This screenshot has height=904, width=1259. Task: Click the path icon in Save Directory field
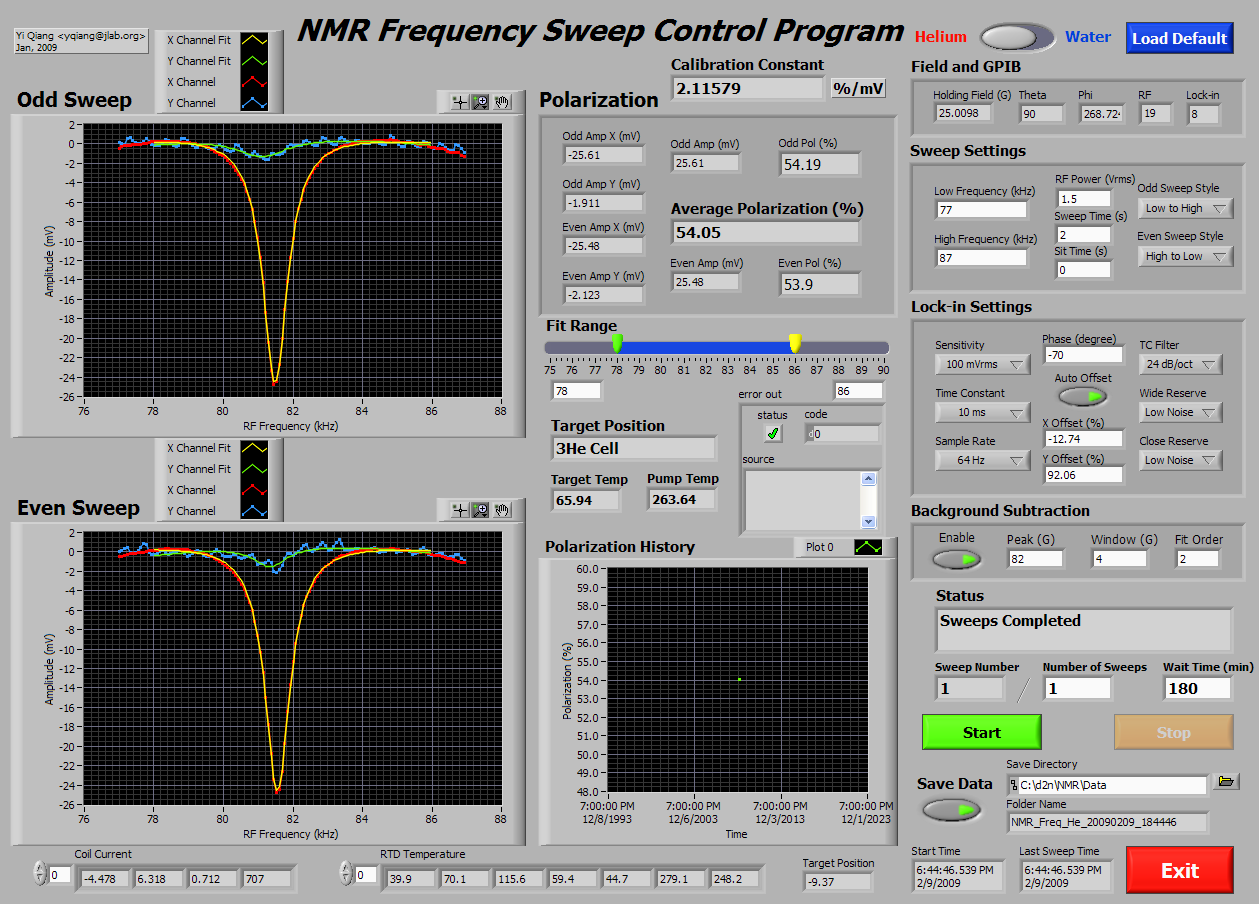click(1014, 785)
